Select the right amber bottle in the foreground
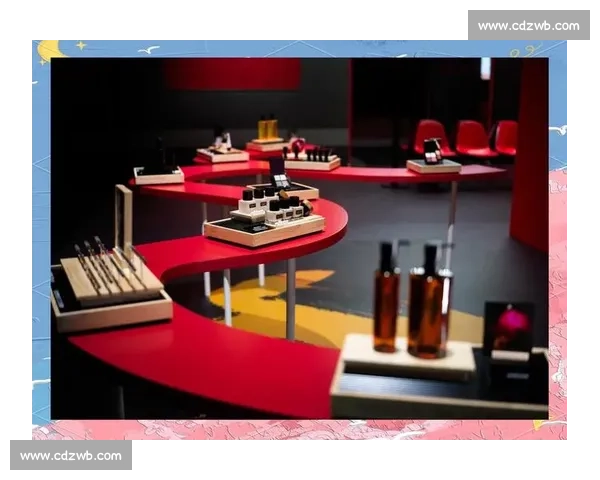This screenshot has height=480, width=600. pos(430,300)
